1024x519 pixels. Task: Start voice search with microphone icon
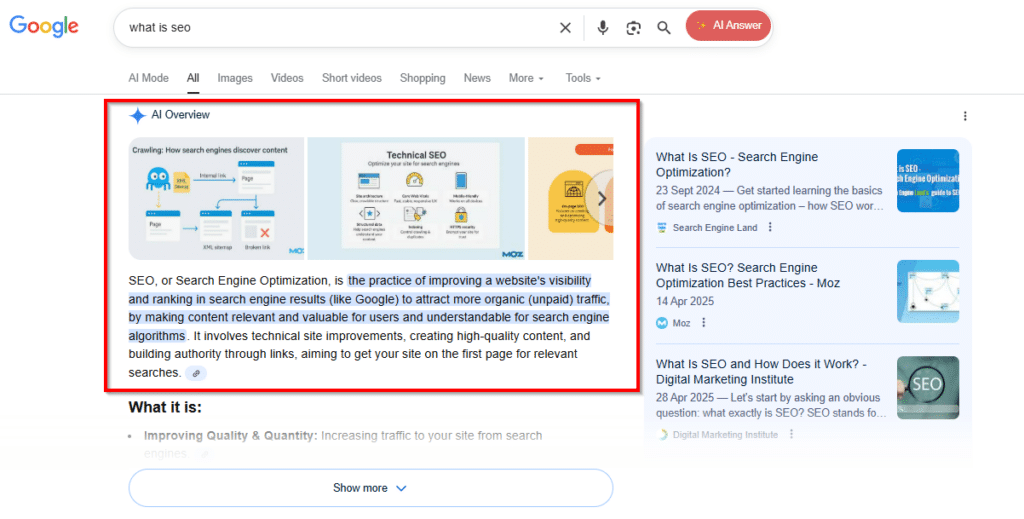pyautogui.click(x=603, y=27)
